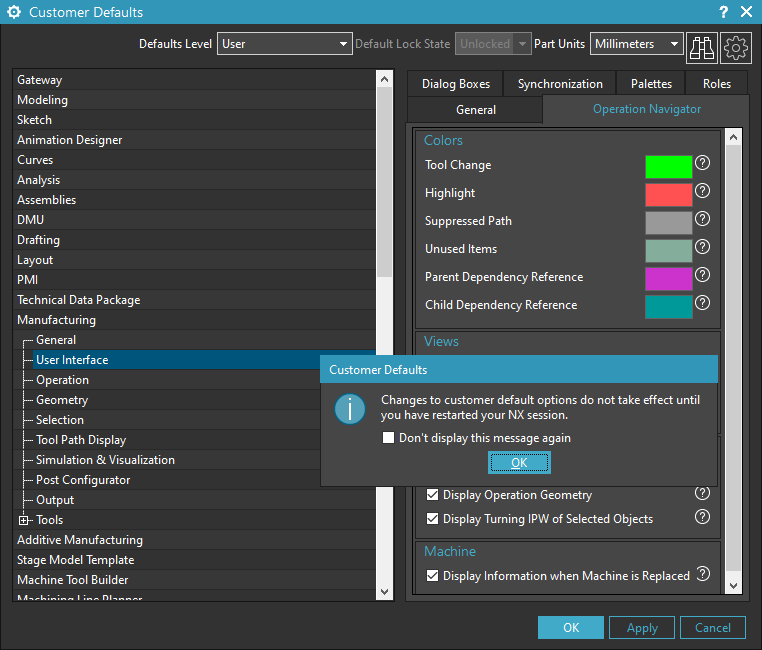Click category list scroll up arrow

coord(384,79)
